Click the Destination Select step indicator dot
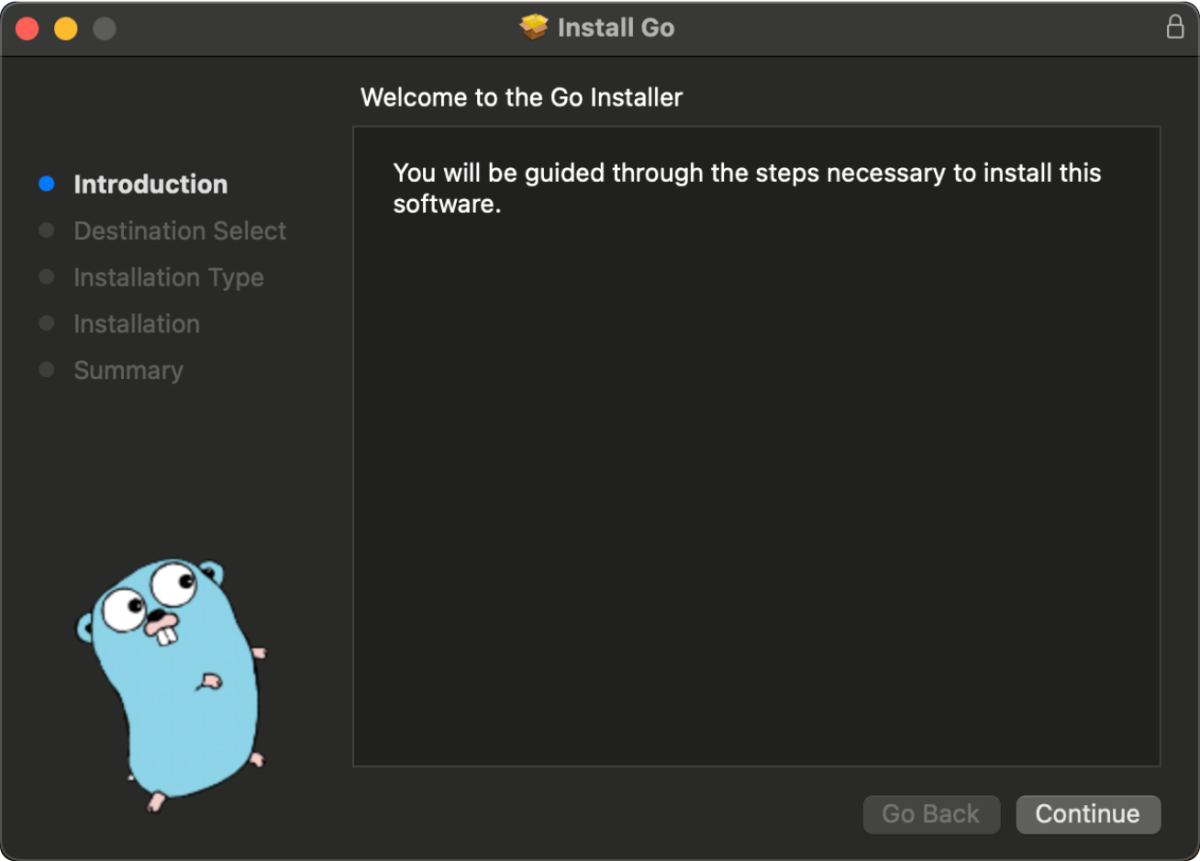1200x861 pixels. pyautogui.click(x=46, y=230)
